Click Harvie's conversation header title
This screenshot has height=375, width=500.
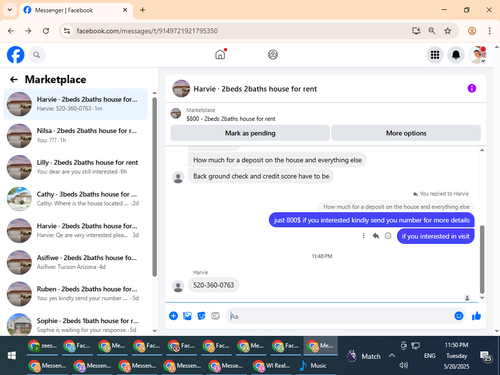(x=255, y=89)
